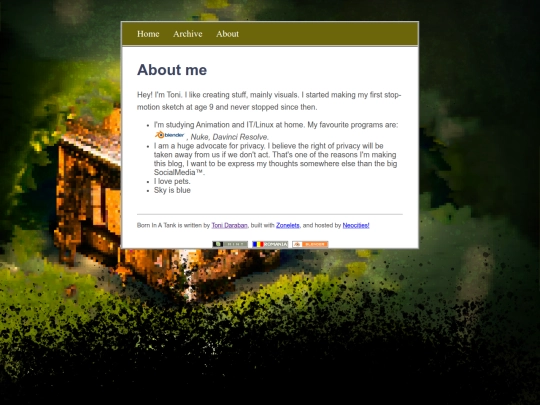The height and width of the screenshot is (405, 540).
Task: Go to the Archive page
Action: [187, 34]
